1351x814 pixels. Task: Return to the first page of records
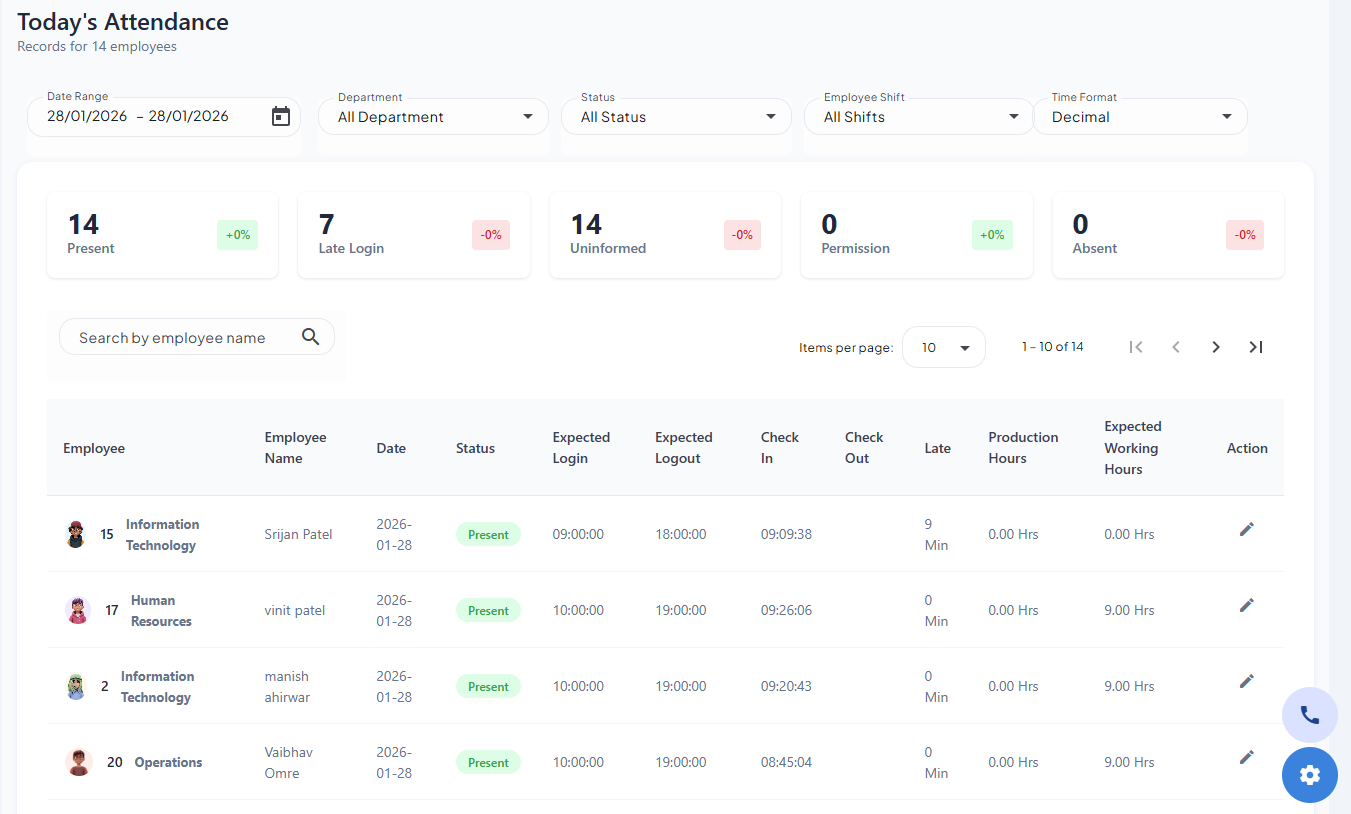(1136, 346)
